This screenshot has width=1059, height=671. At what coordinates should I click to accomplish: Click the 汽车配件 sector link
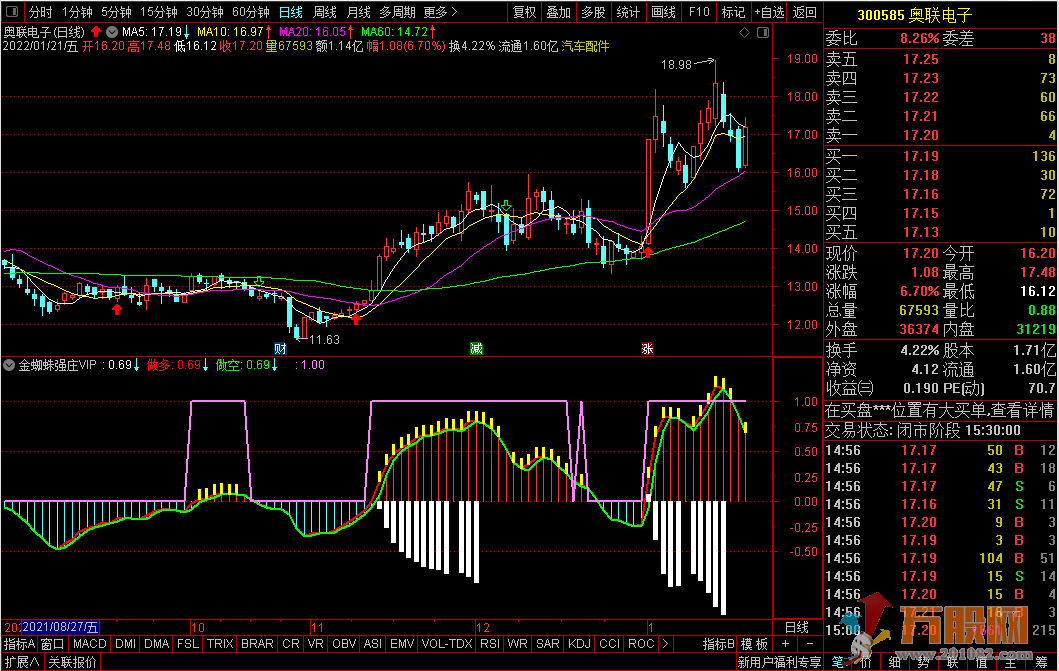tap(585, 46)
